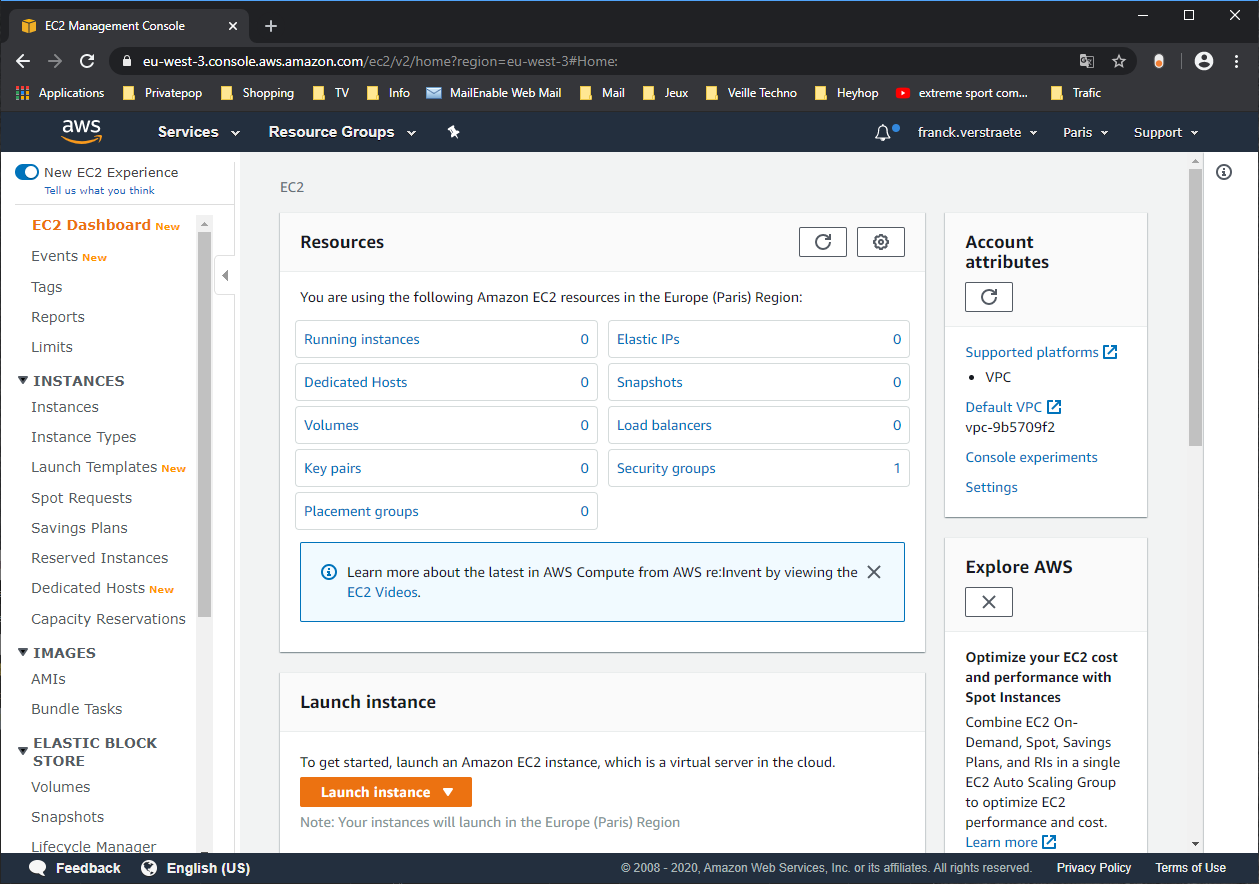
Task: Close the Explore AWS panel
Action: coord(989,602)
